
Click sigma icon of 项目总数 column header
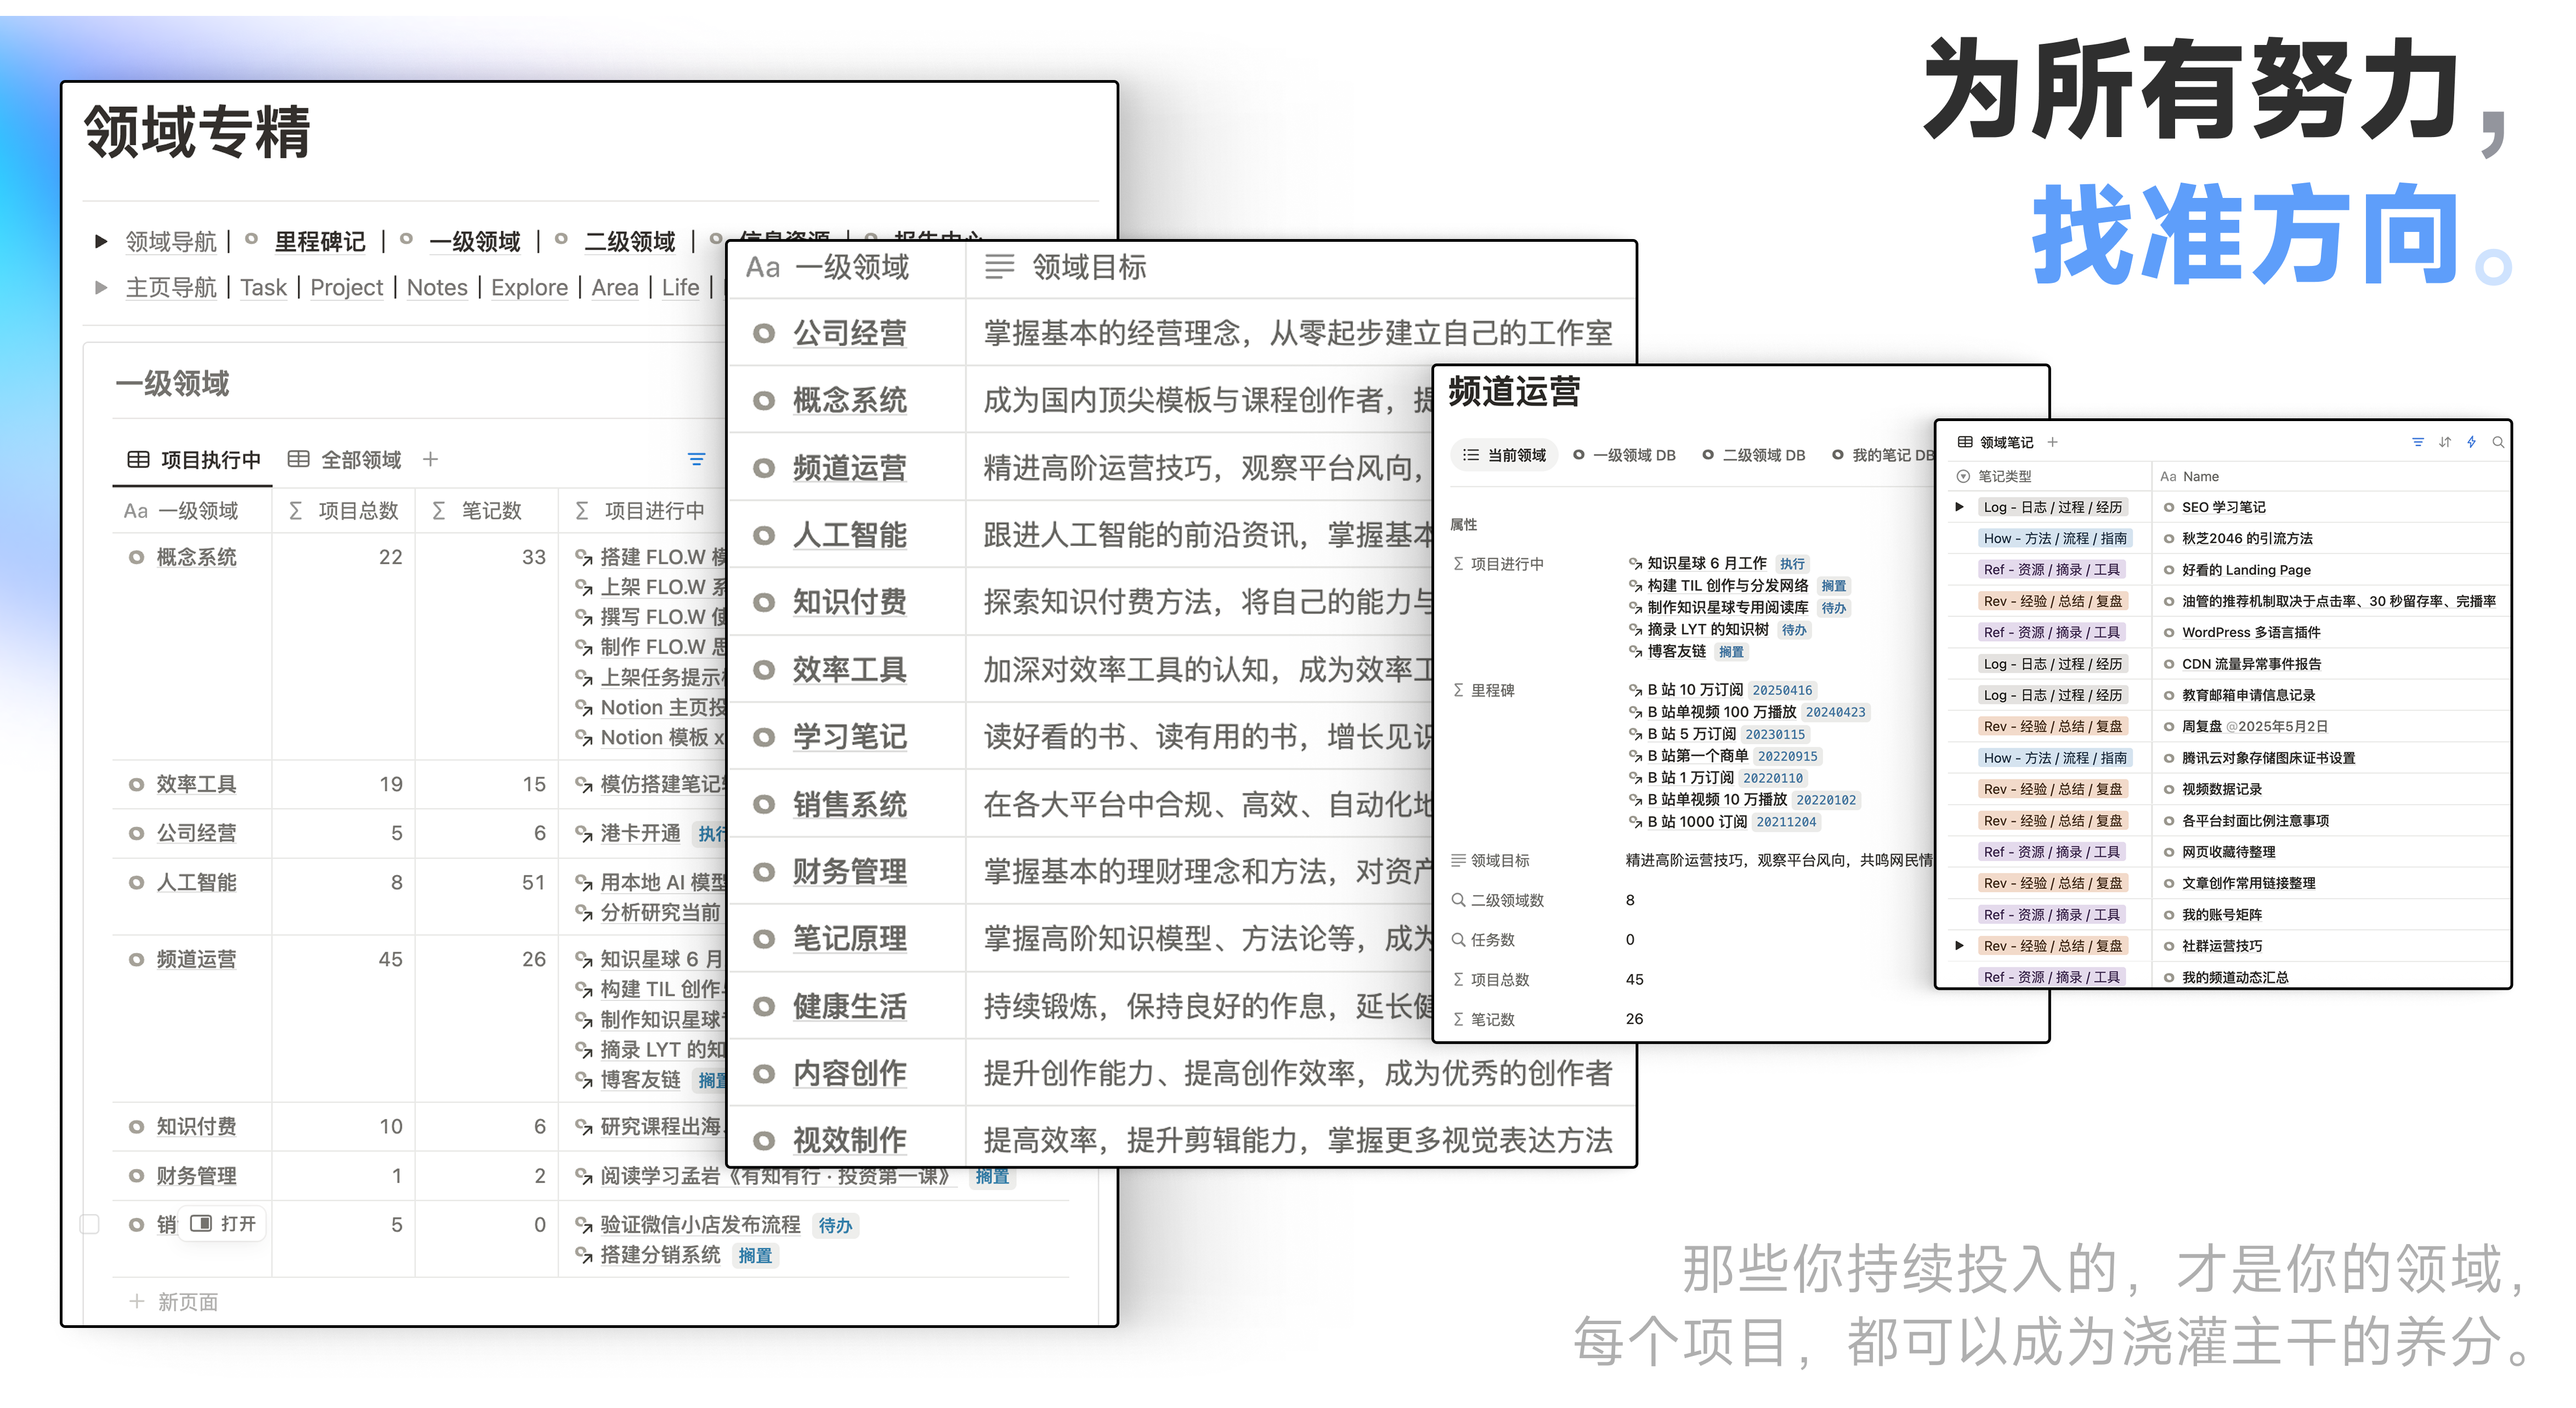[x=296, y=511]
